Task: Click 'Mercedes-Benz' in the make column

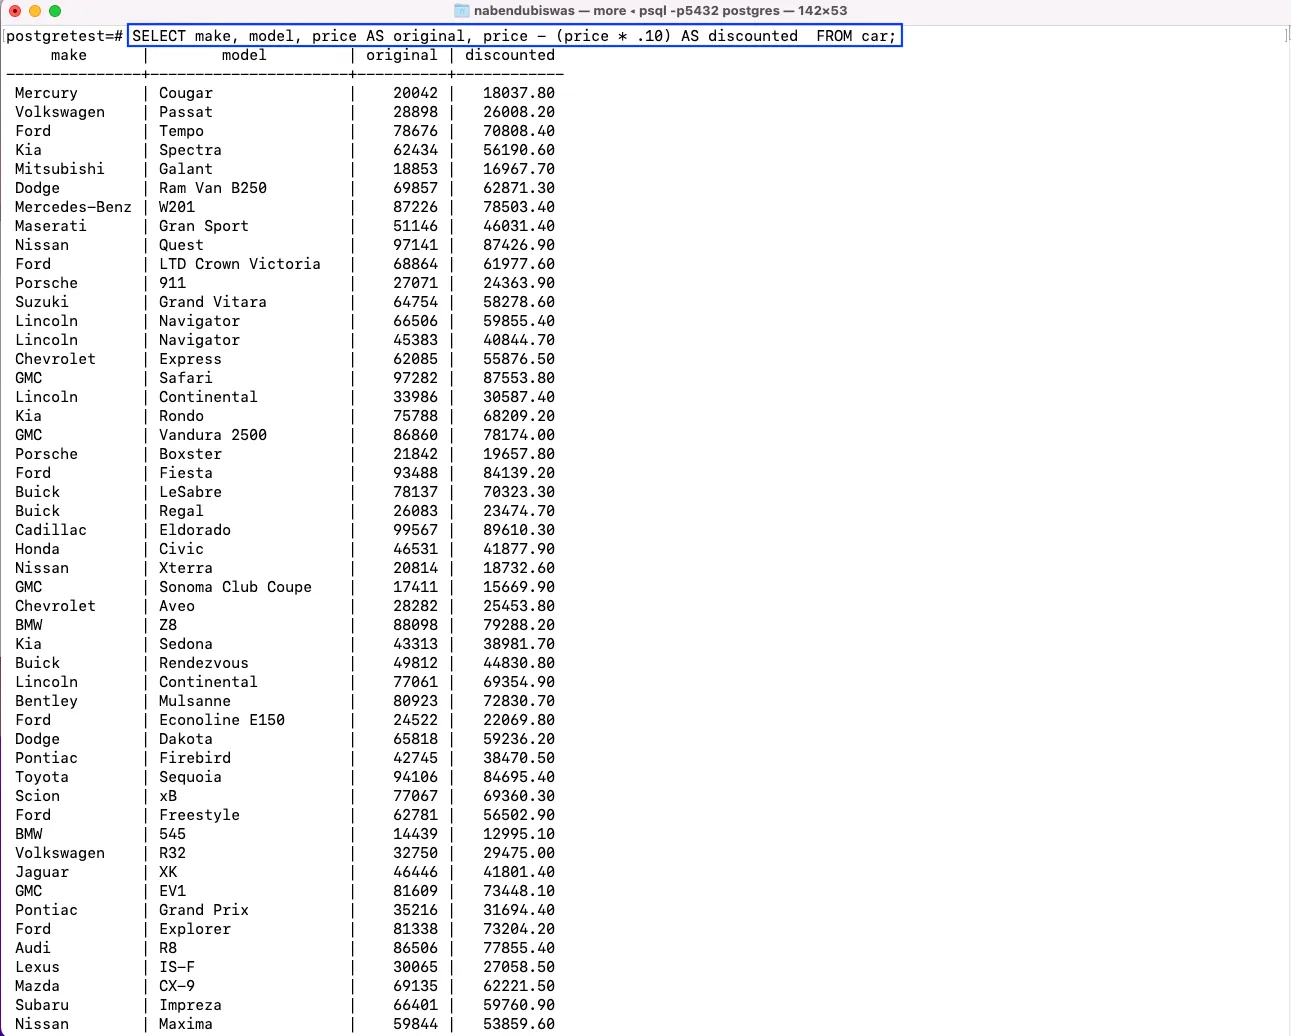Action: tap(73, 207)
